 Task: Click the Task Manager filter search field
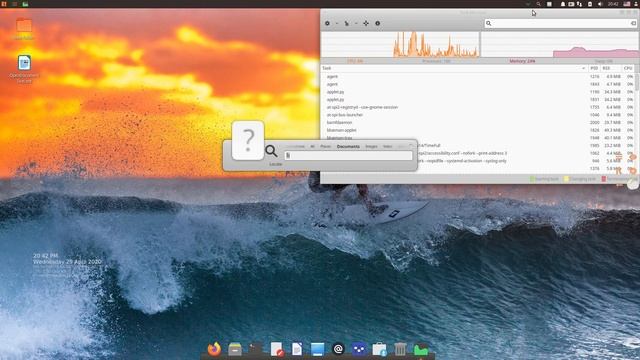[560, 23]
